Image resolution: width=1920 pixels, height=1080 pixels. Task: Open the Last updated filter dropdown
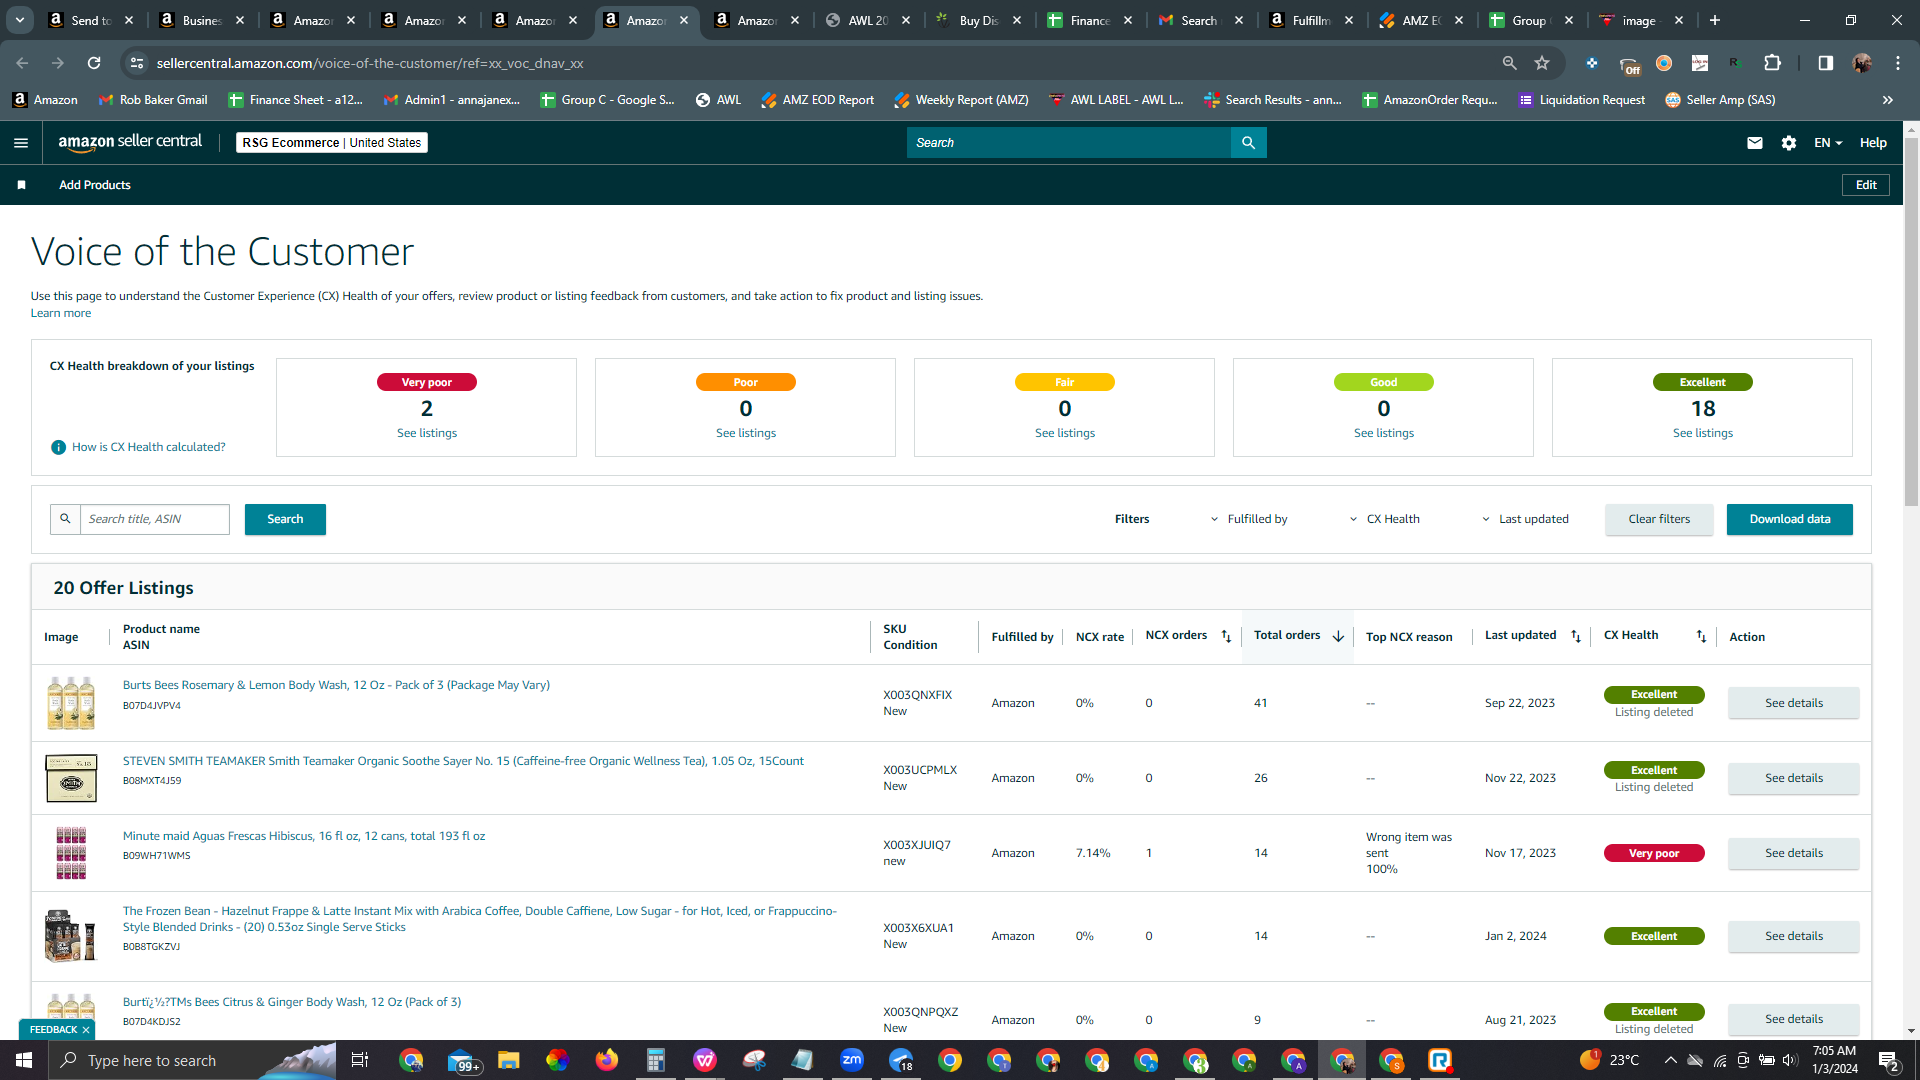[1526, 519]
